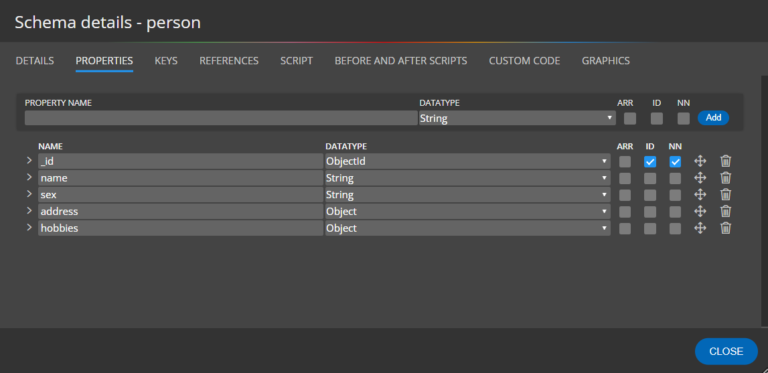Toggle NN checkbox on the name row
The image size is (768, 373).
click(675, 178)
